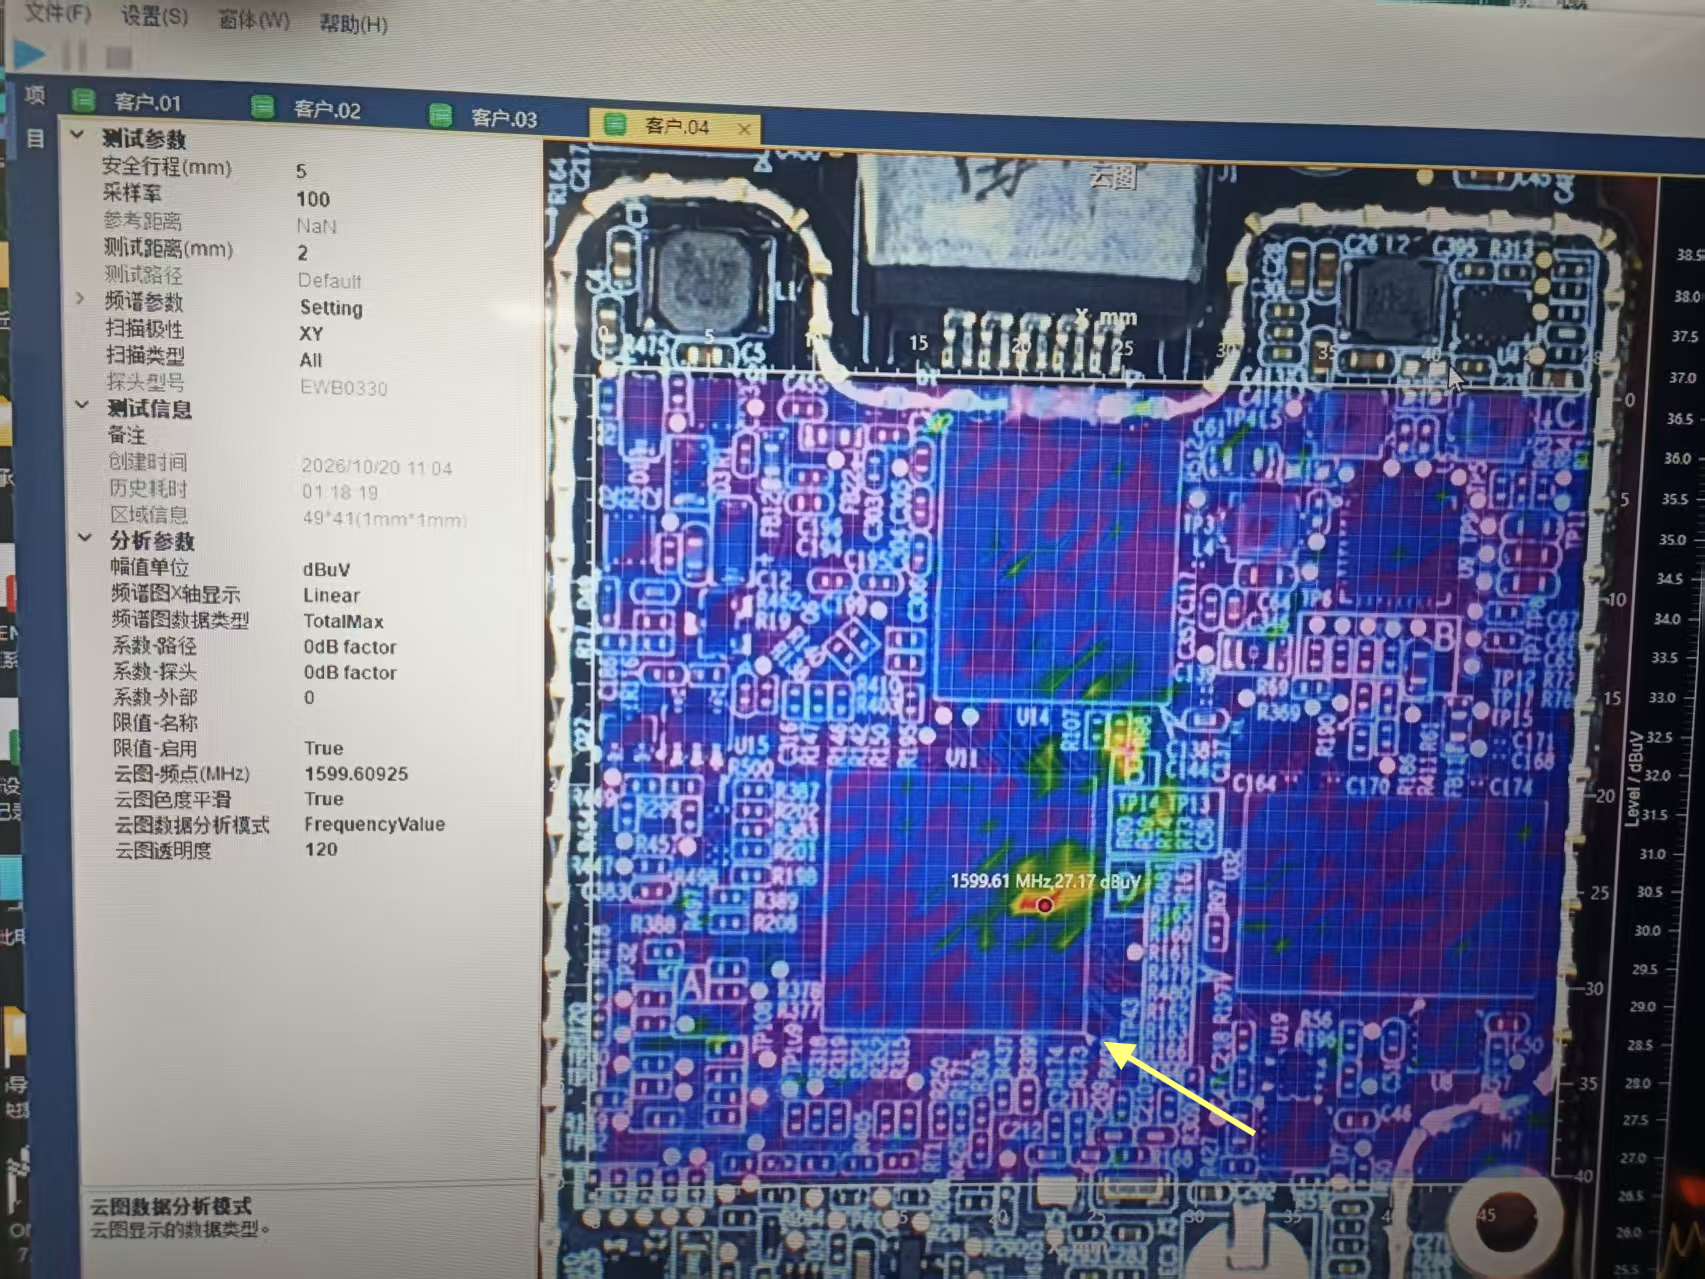Switch to the 客户.03 tab
1705x1279 pixels.
[x=504, y=118]
